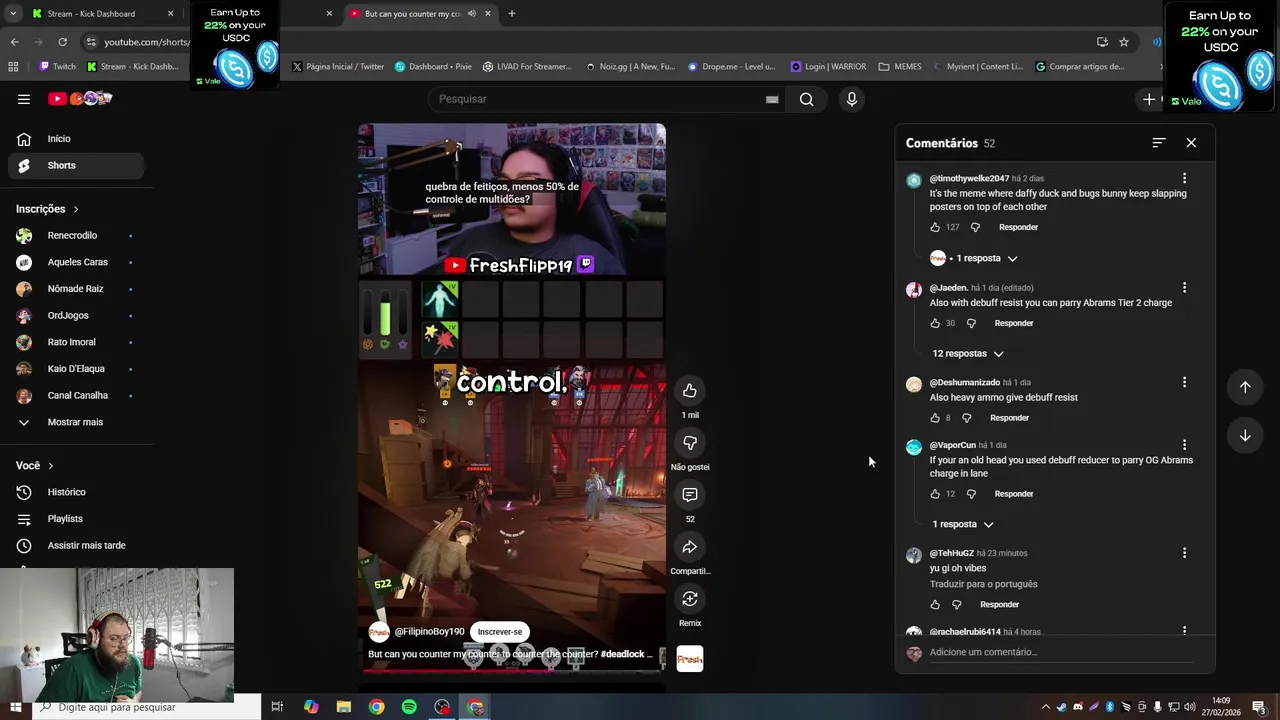Screen dimensions: 1280x720
Task: Click Inscrever-se subscribe button
Action: click(500, 632)
